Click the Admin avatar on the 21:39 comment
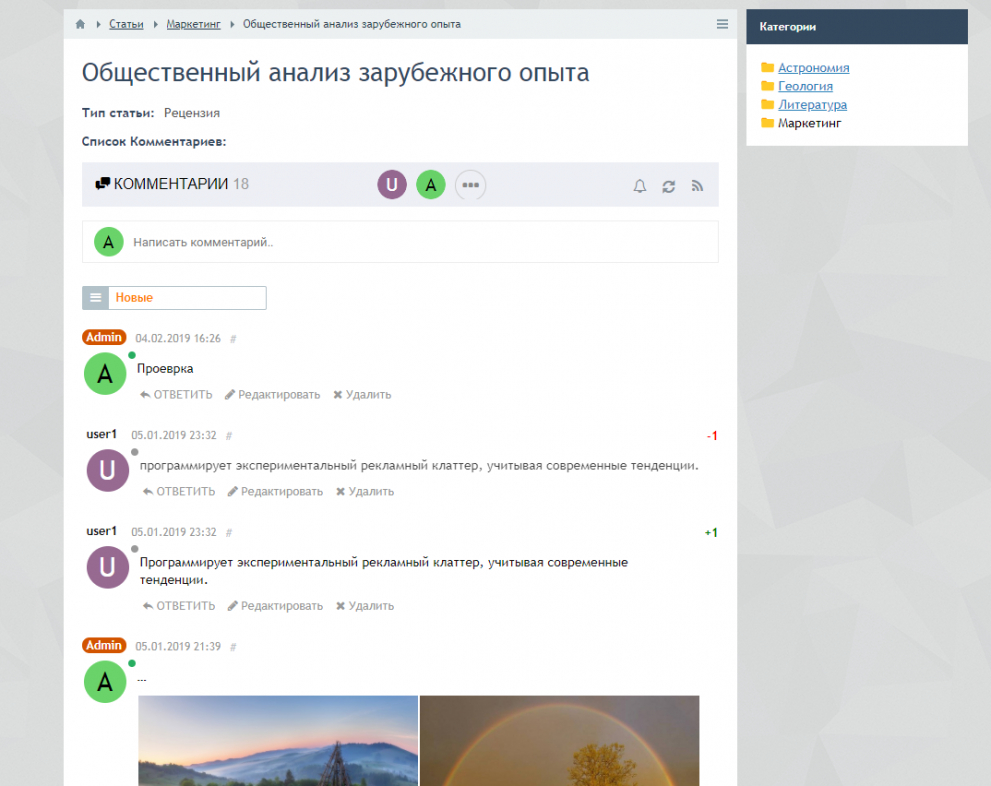Viewport: 991px width, 786px height. 105,682
